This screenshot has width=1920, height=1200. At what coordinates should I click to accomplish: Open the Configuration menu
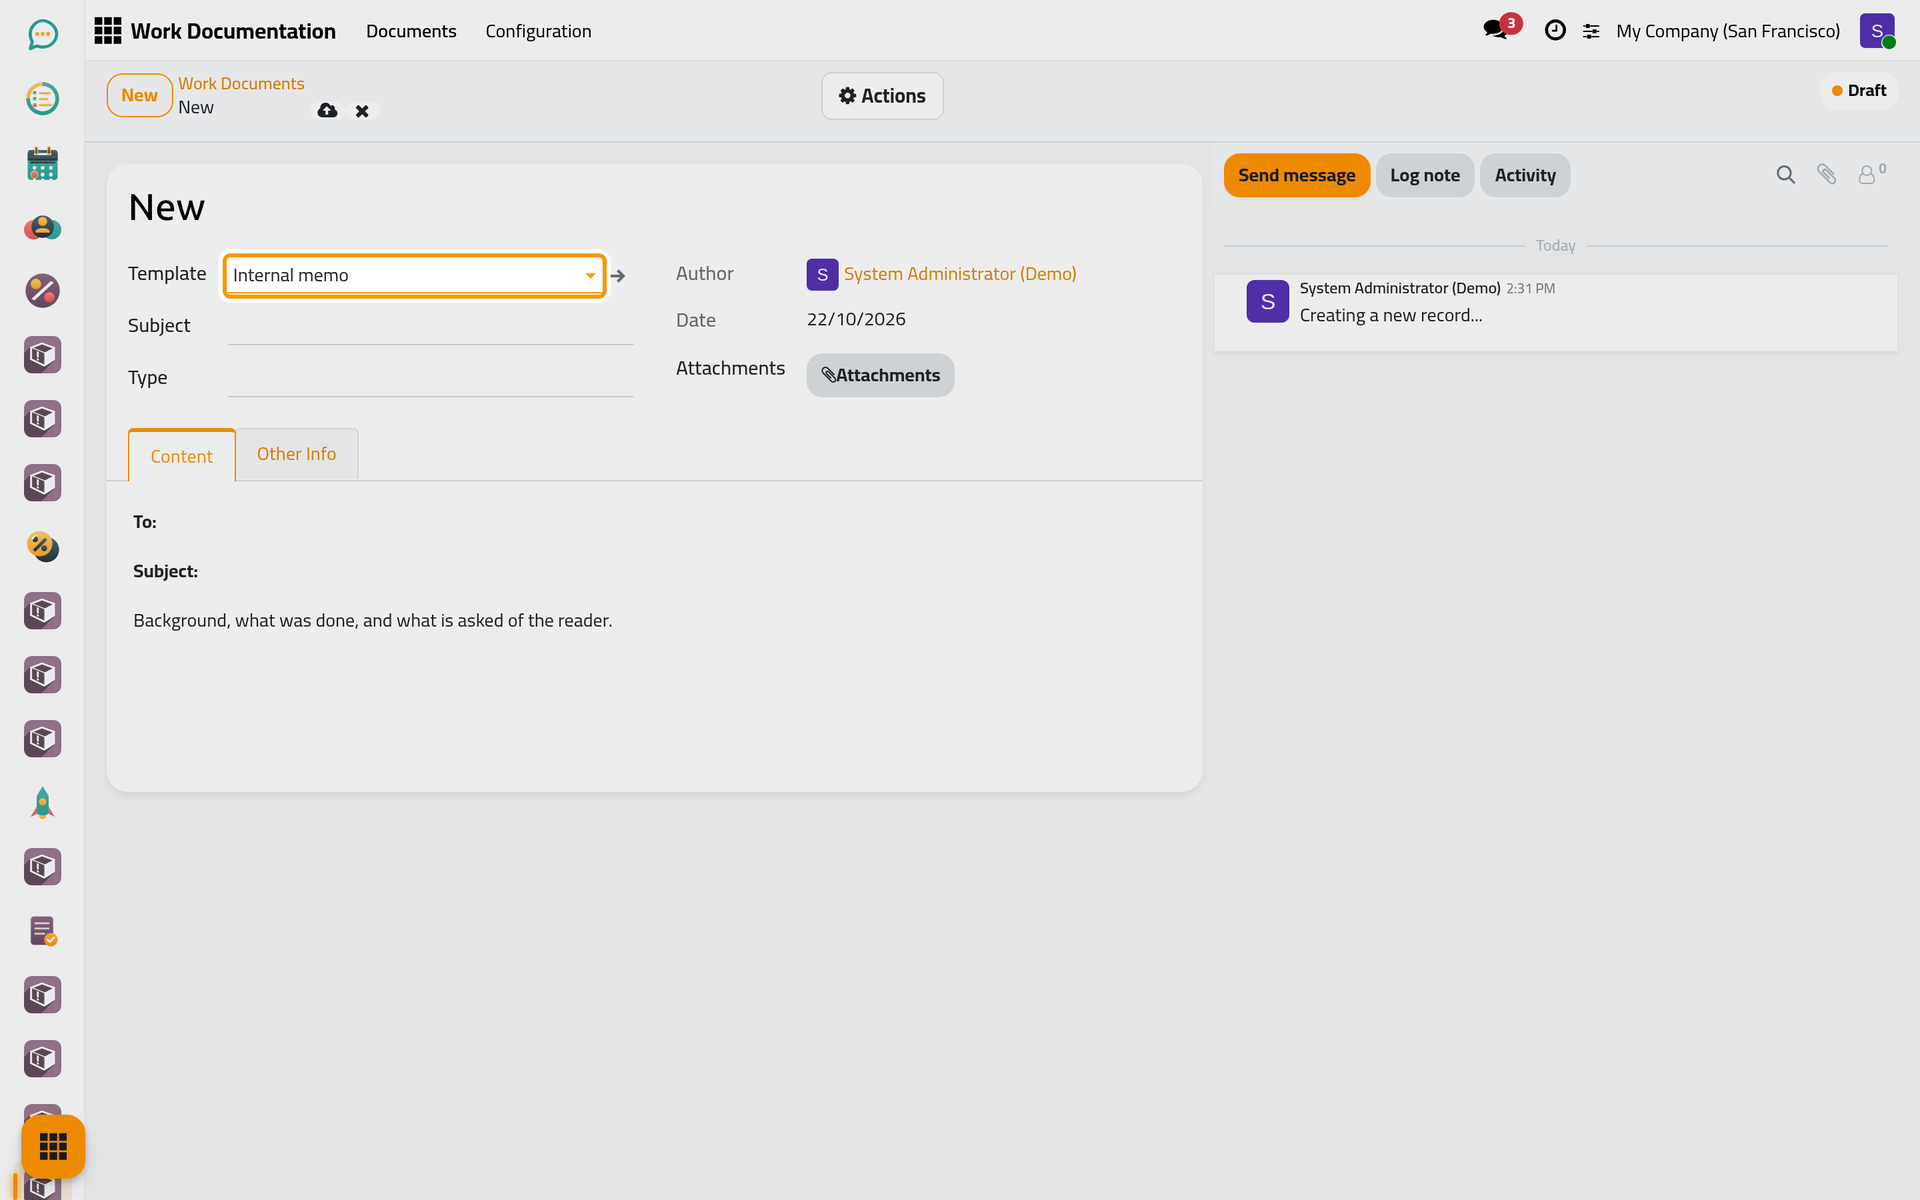click(538, 31)
